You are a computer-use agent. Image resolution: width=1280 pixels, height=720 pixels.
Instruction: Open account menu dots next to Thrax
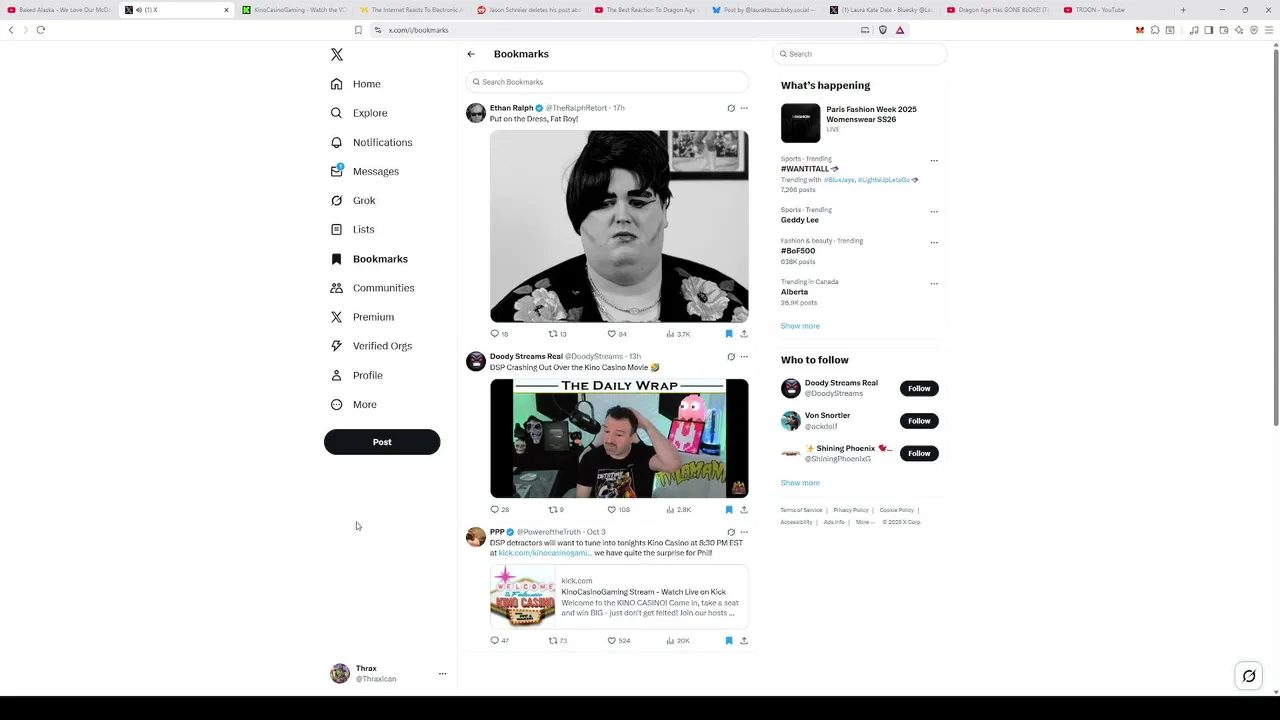(x=442, y=674)
